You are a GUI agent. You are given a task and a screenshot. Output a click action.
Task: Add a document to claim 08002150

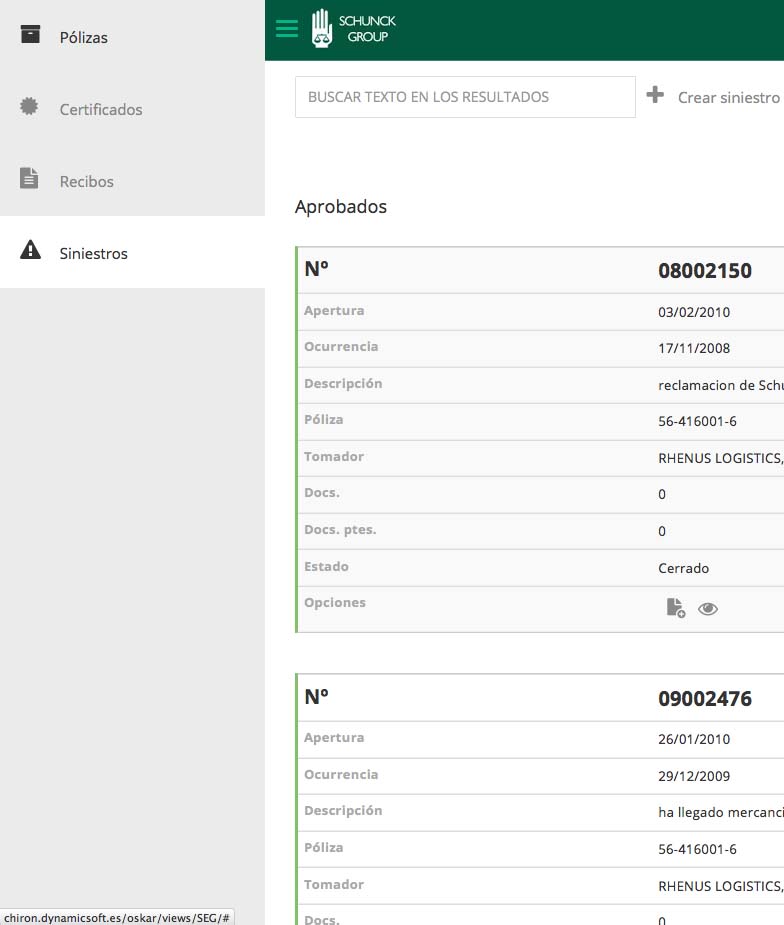click(x=676, y=608)
